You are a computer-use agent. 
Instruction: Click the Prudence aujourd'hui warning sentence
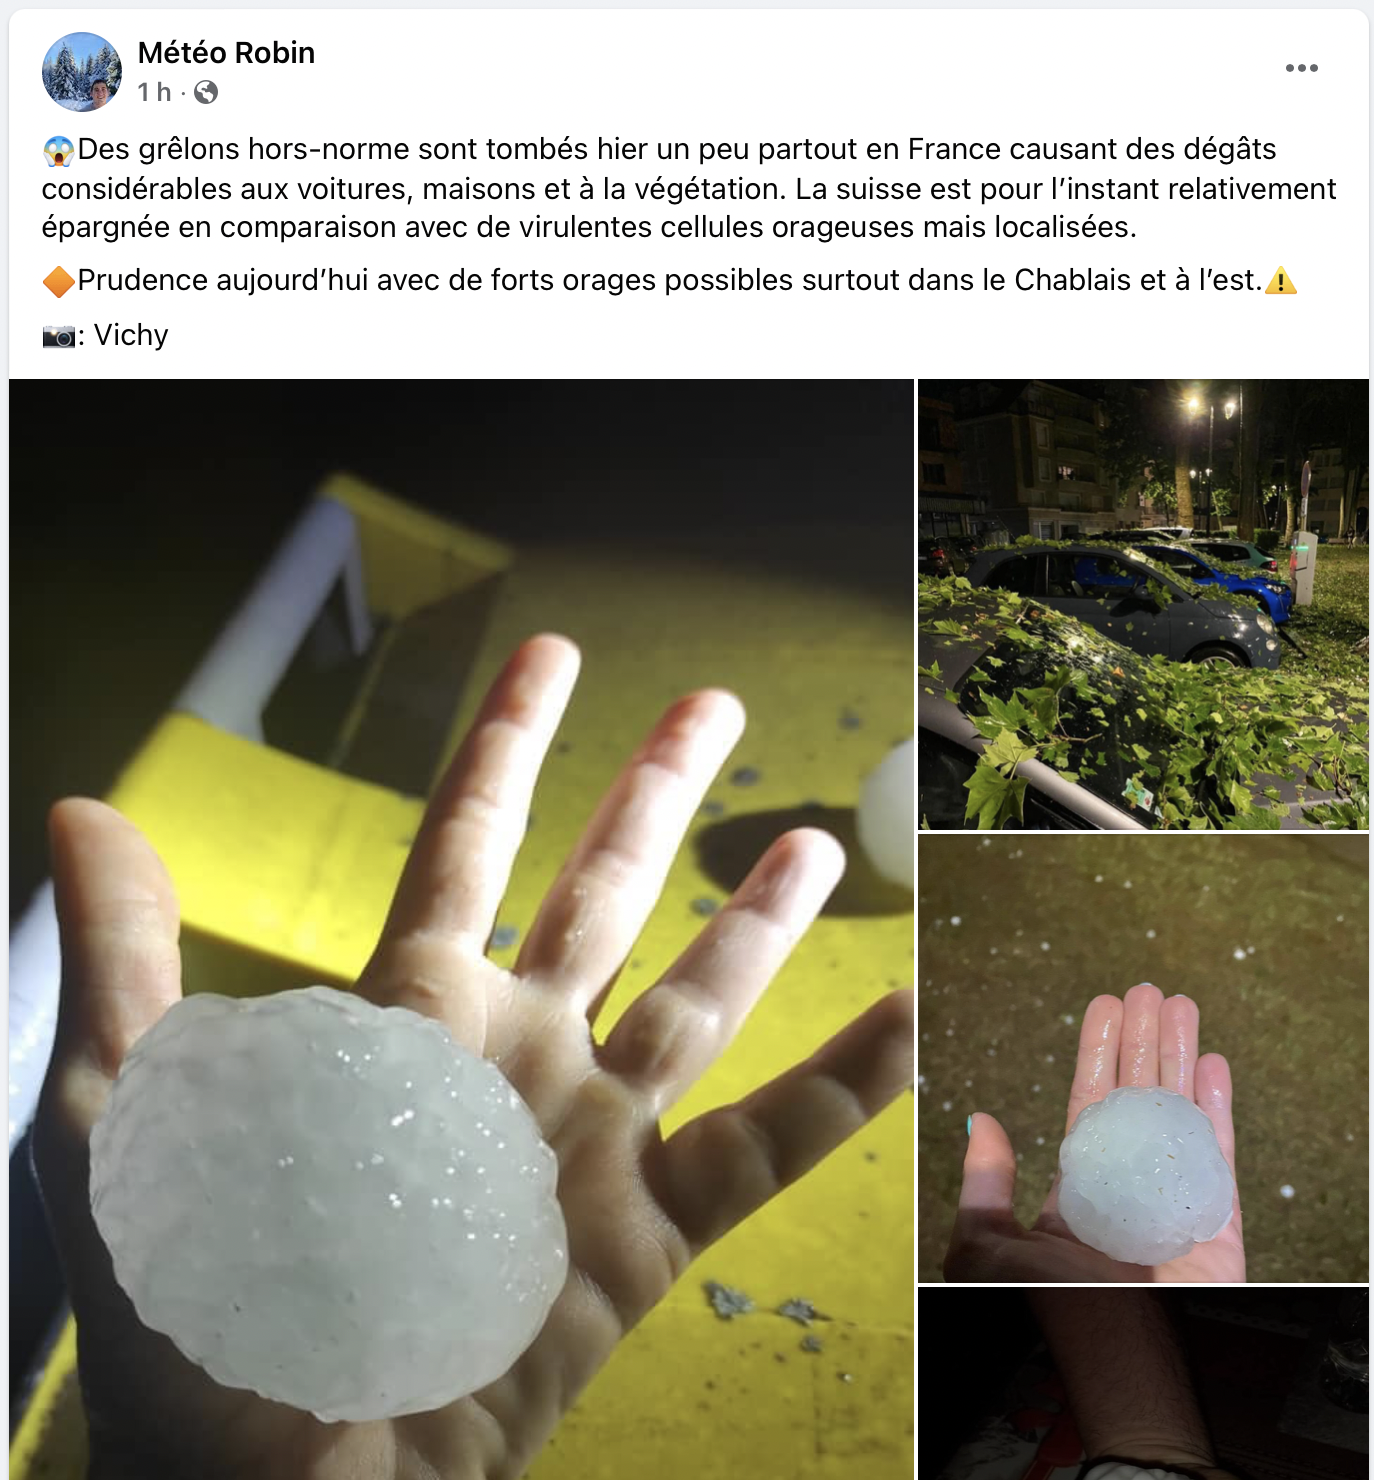[670, 280]
